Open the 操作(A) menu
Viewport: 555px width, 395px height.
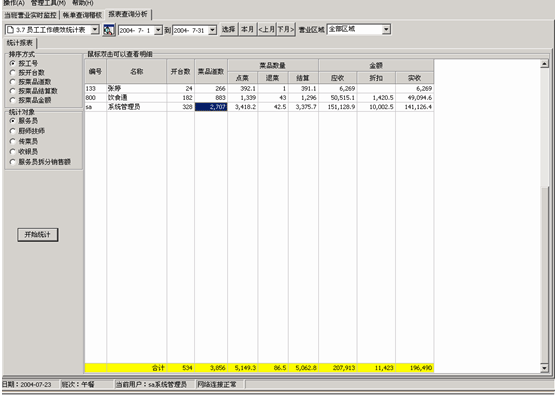14,3
